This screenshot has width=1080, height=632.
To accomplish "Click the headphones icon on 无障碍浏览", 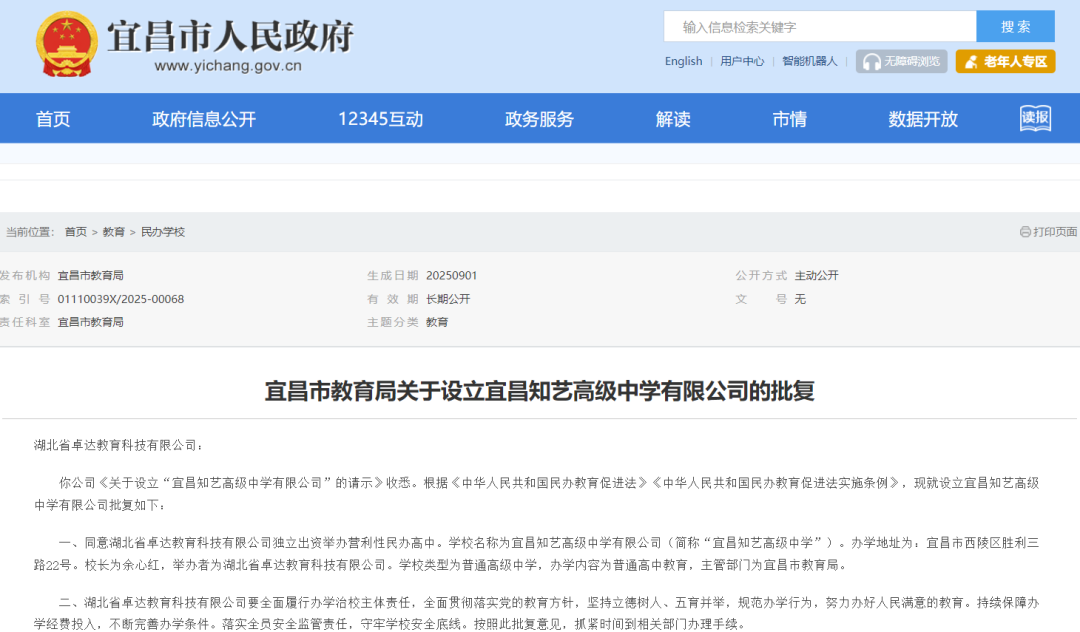I will coord(869,61).
